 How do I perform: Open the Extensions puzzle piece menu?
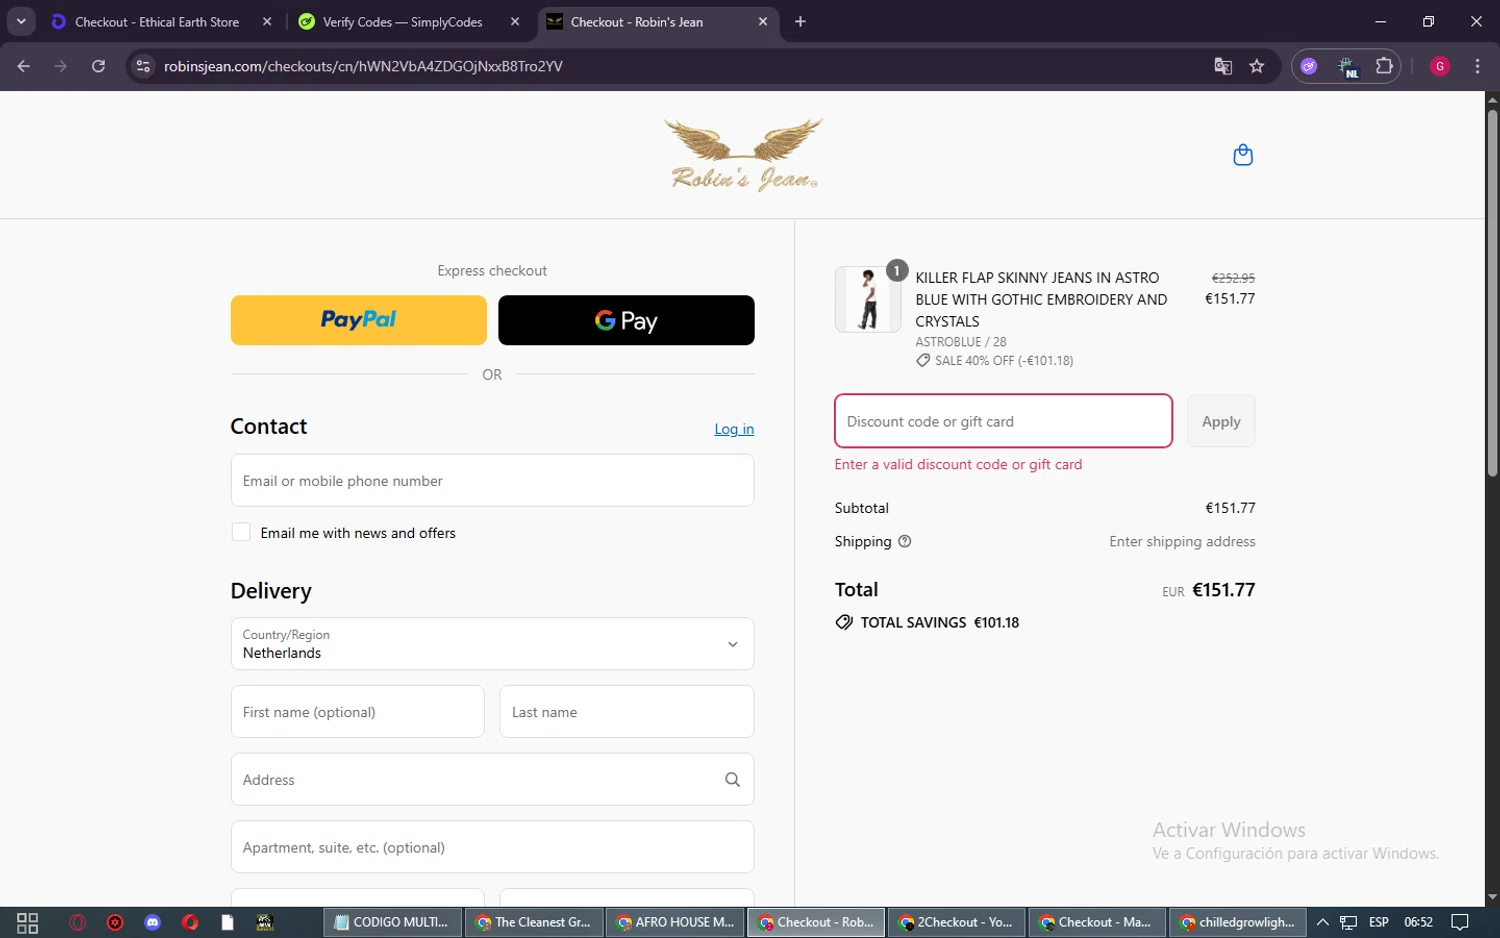1384,66
